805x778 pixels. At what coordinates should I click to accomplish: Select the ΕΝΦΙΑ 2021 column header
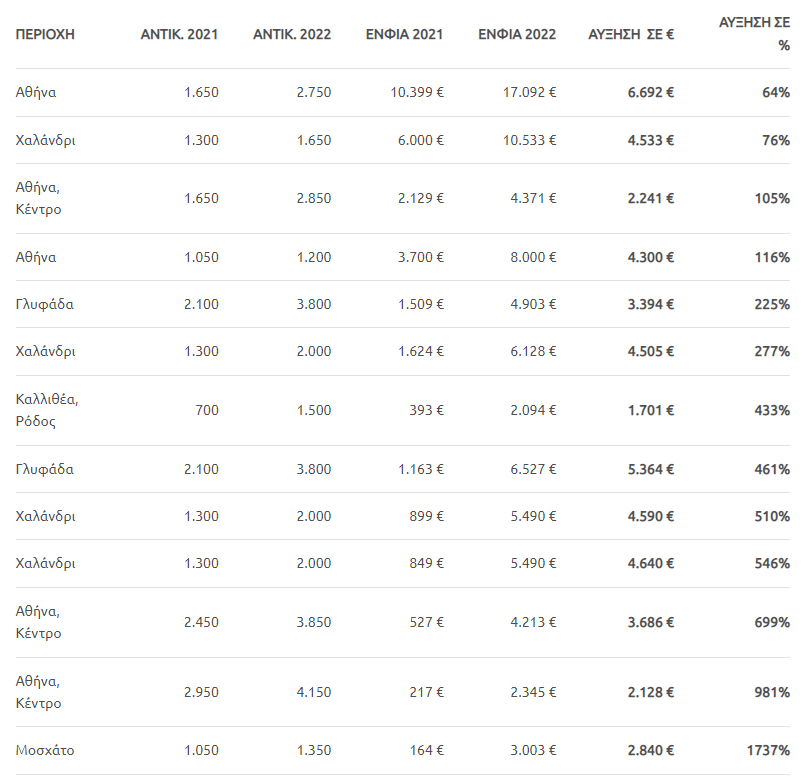click(404, 34)
